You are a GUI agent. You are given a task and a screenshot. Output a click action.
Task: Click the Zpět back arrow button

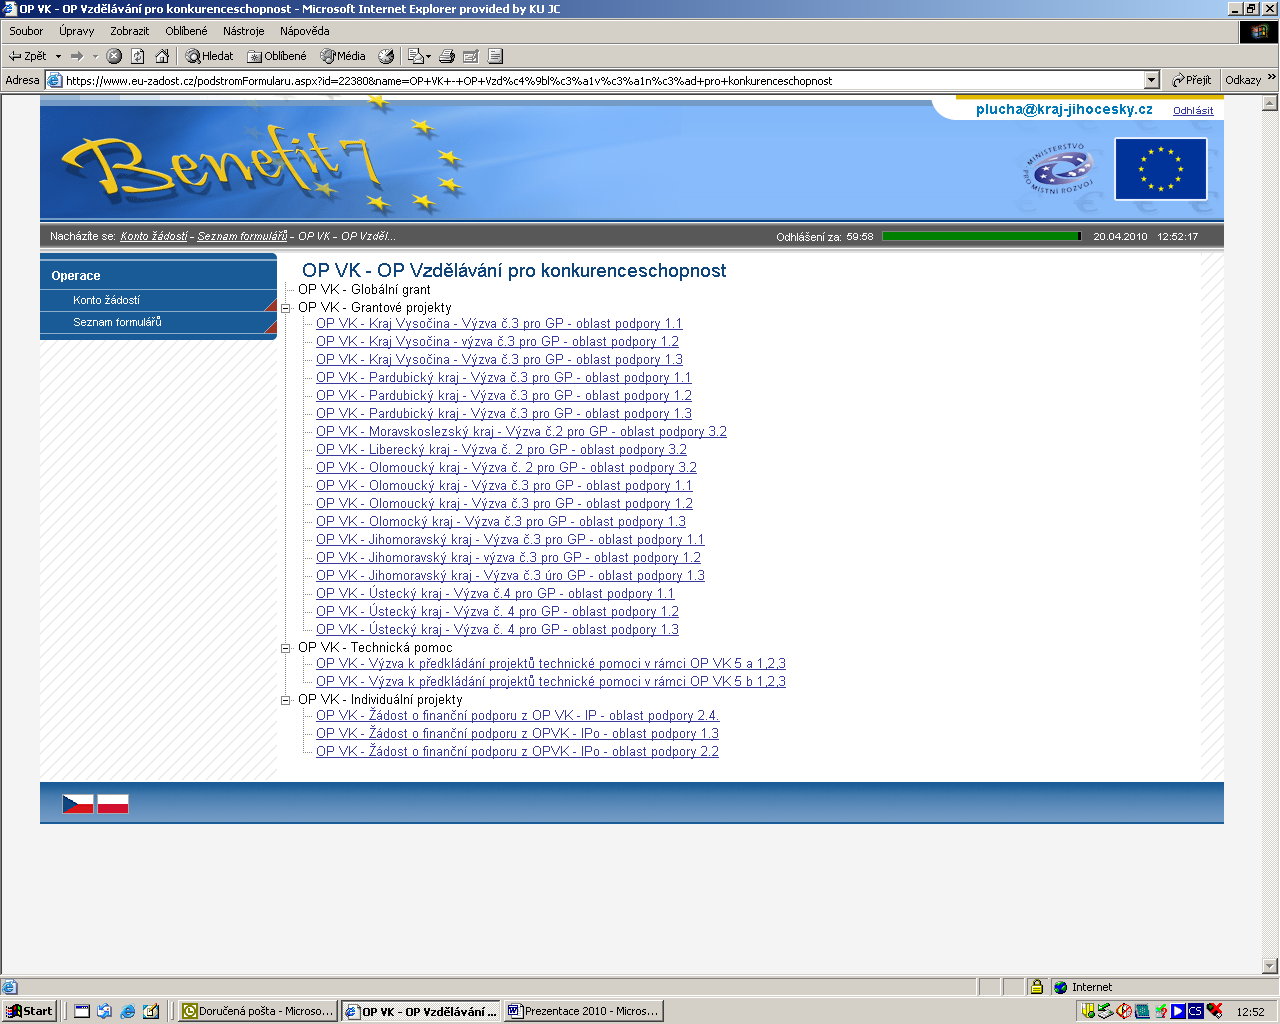coord(27,56)
